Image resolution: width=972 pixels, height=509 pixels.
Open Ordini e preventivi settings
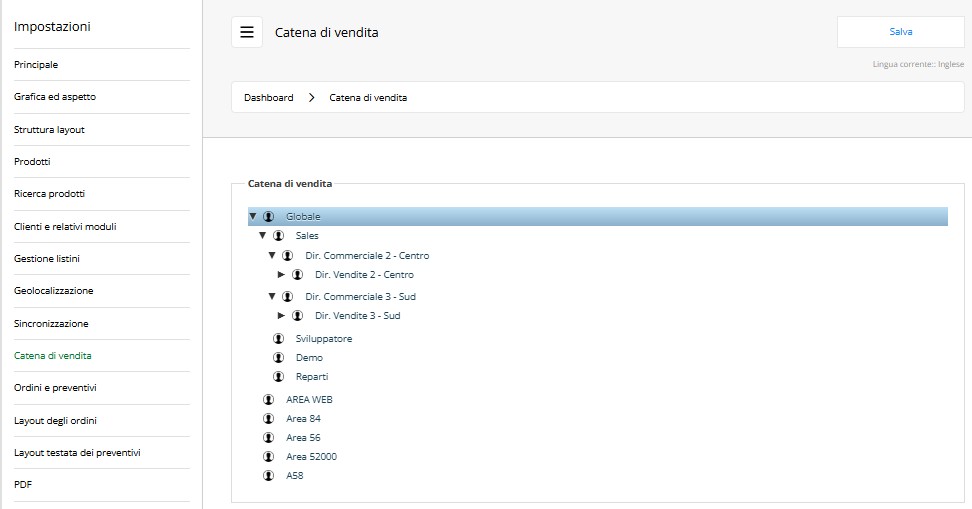coord(56,388)
